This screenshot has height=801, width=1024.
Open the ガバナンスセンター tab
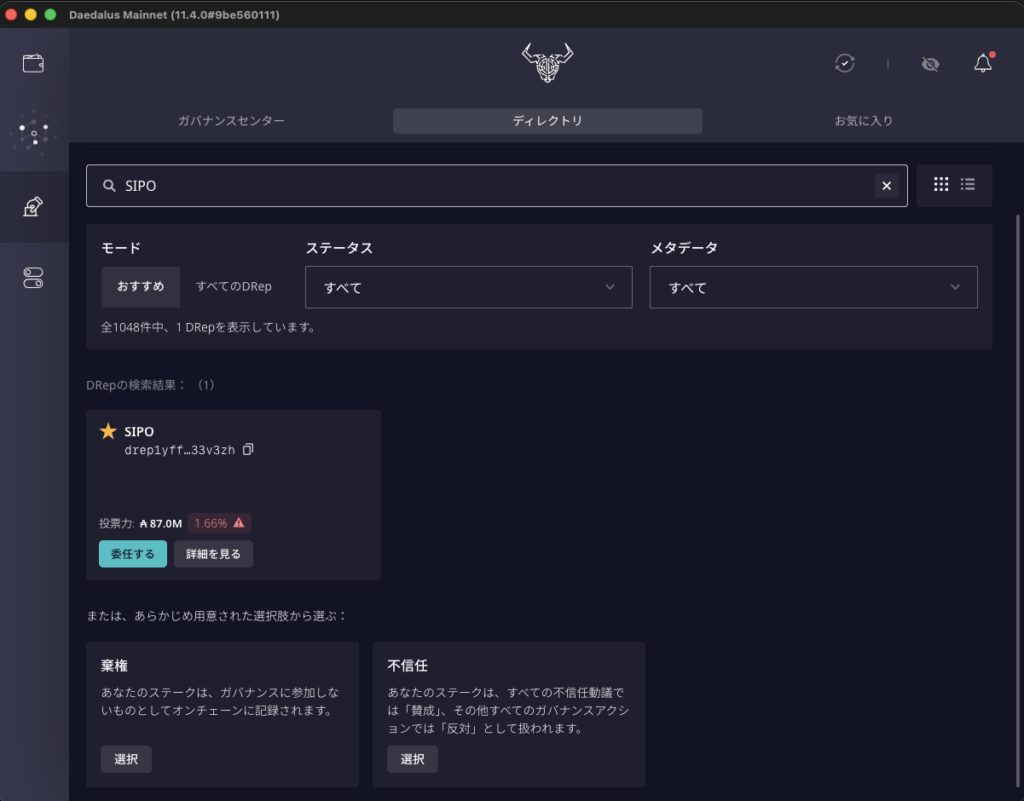coord(231,121)
